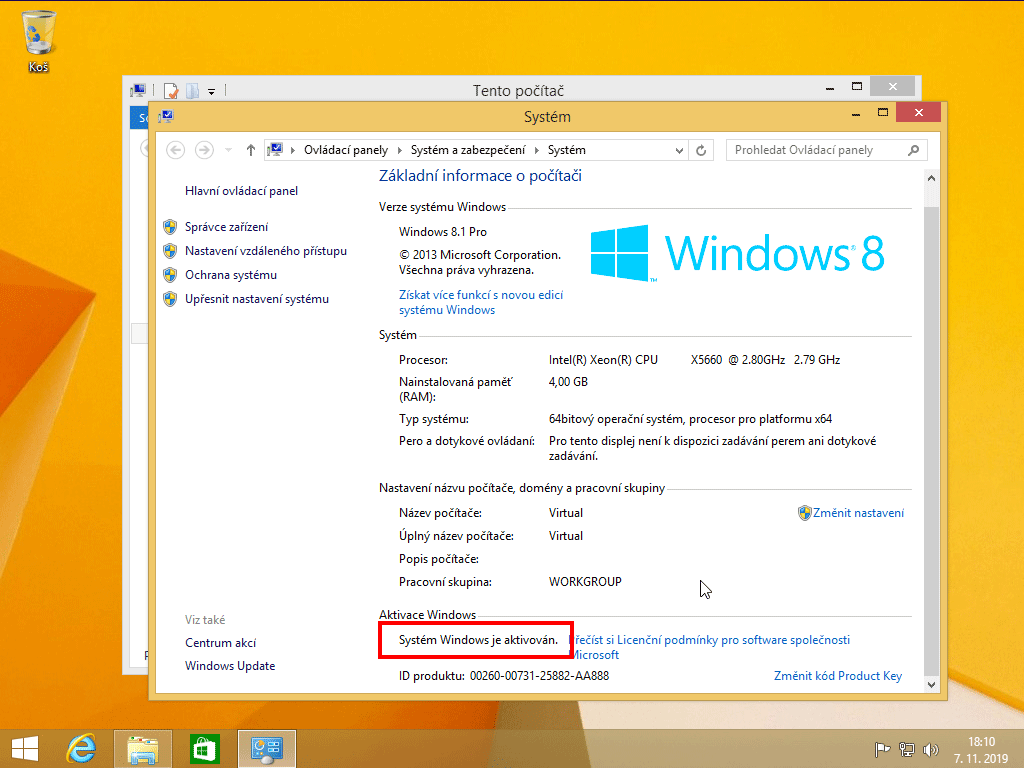This screenshot has height=768, width=1024.
Task: Minimize the Systém window
Action: (x=856, y=114)
